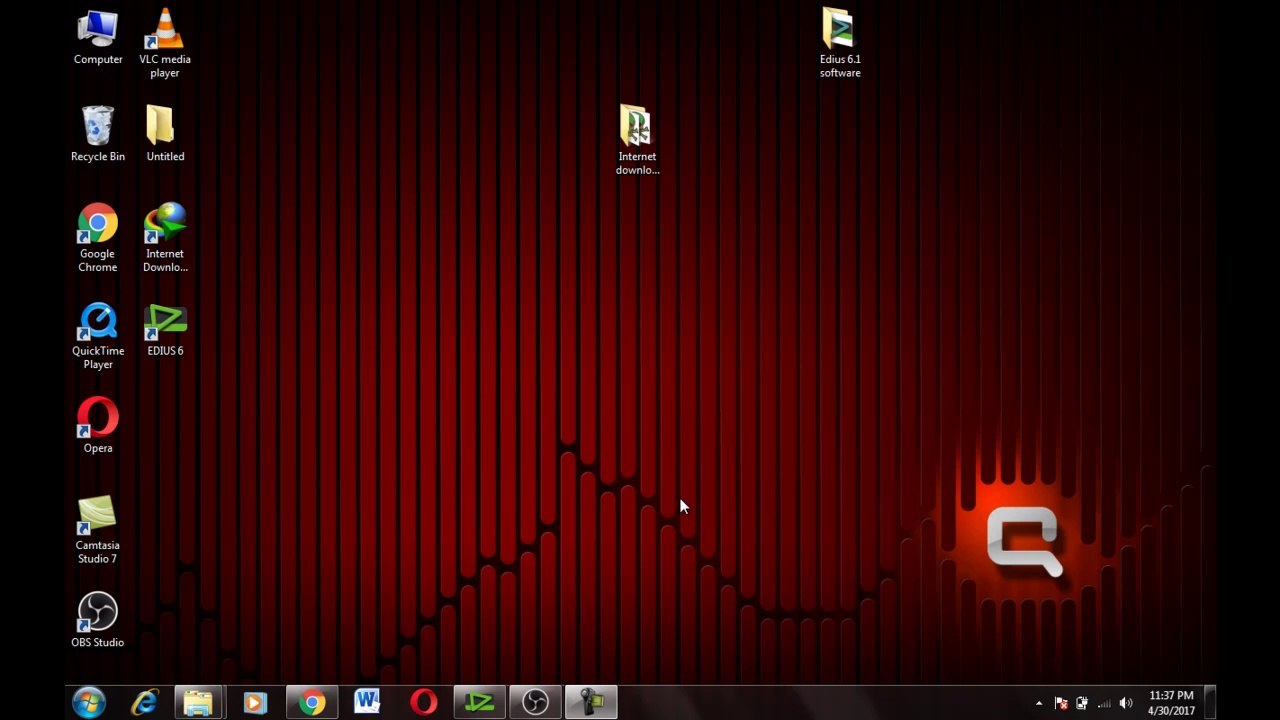Click the power plug tray icon
The width and height of the screenshot is (1280, 720).
pyautogui.click(x=1082, y=704)
